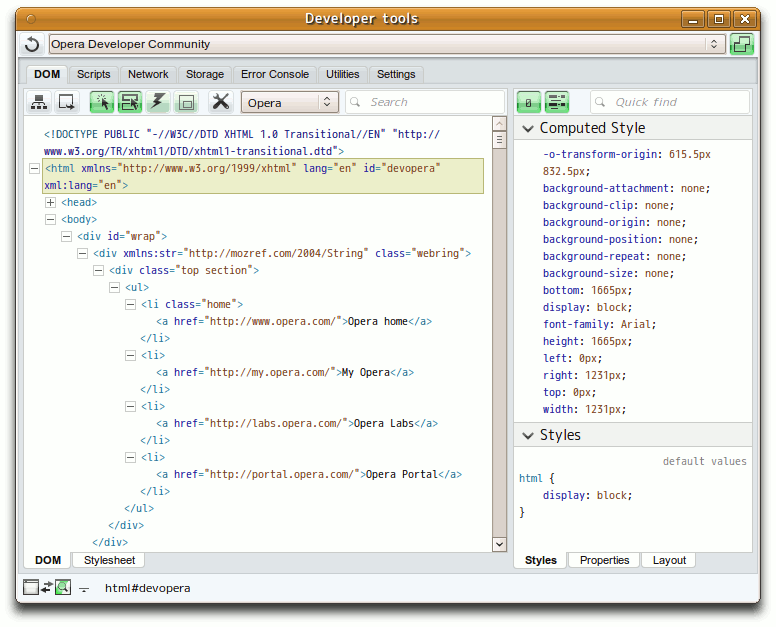Click the Quick find input field
This screenshot has width=776, height=627.
(671, 102)
